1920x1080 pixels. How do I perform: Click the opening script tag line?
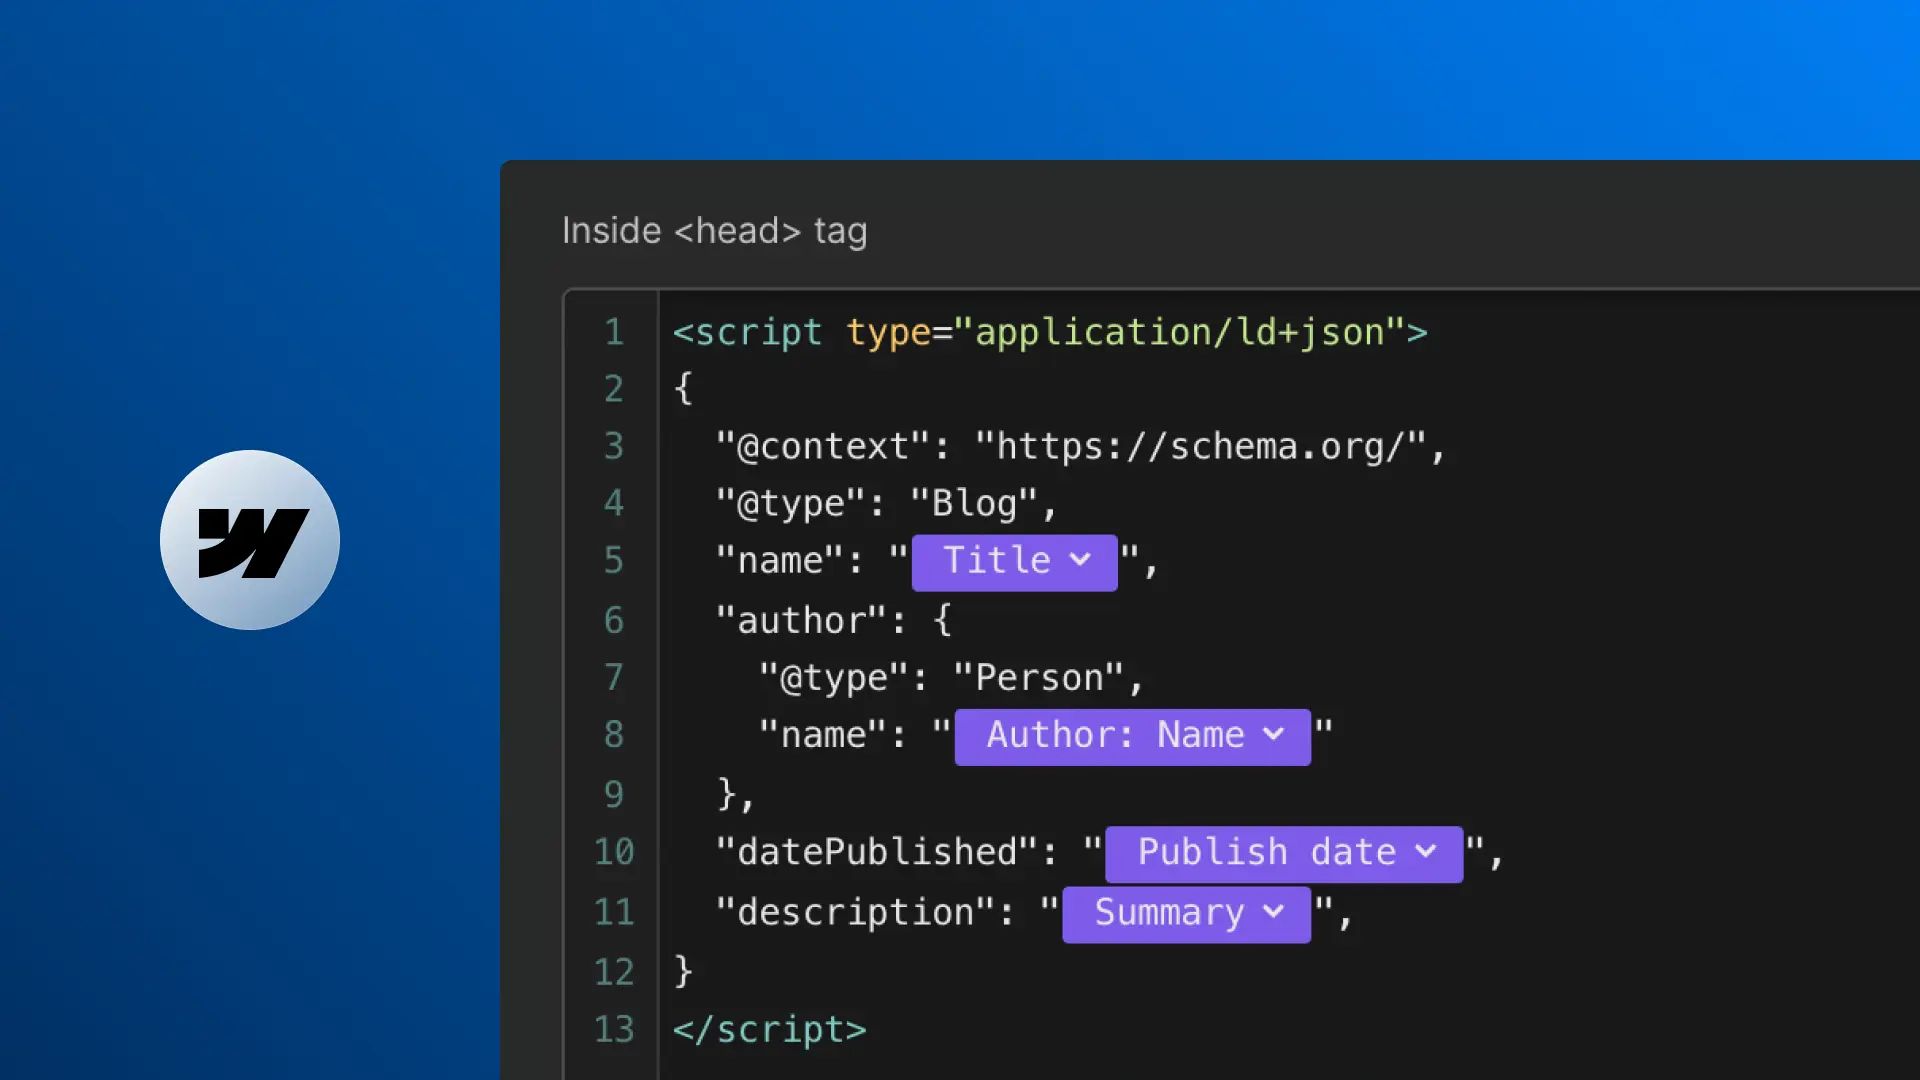[x=1050, y=332]
